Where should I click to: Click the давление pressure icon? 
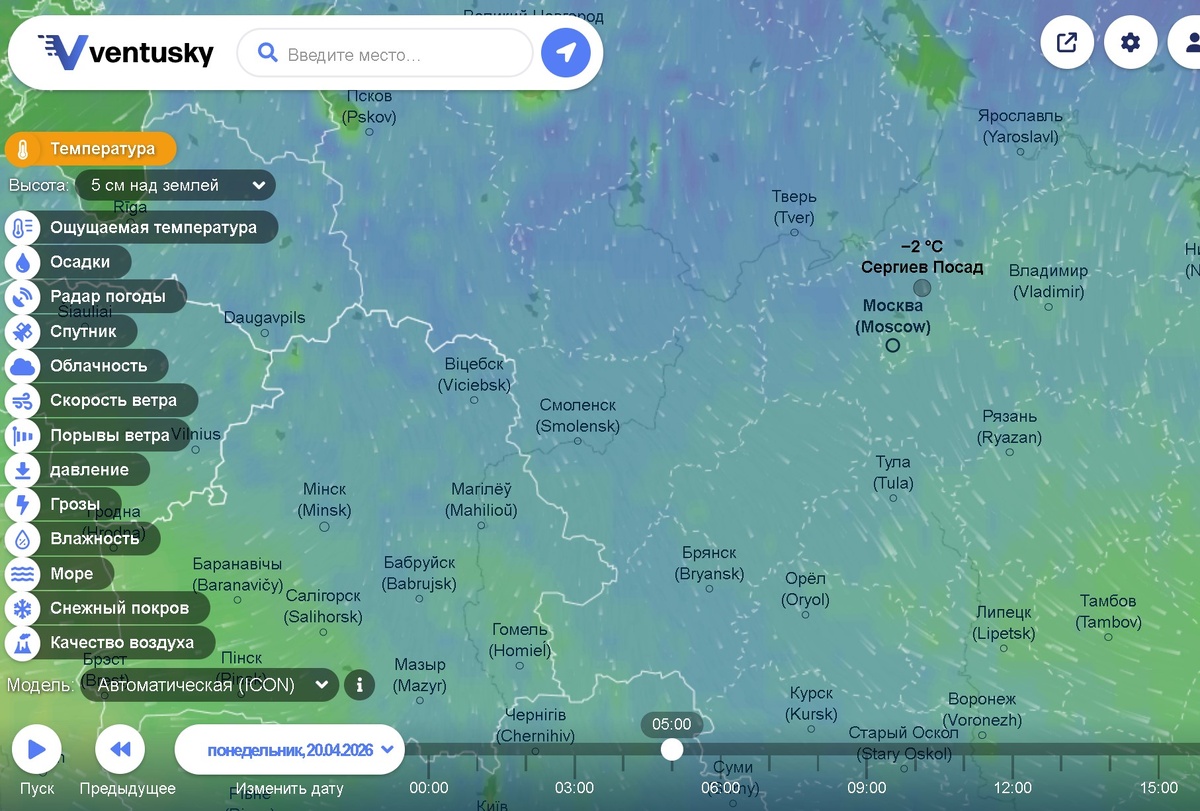21,470
